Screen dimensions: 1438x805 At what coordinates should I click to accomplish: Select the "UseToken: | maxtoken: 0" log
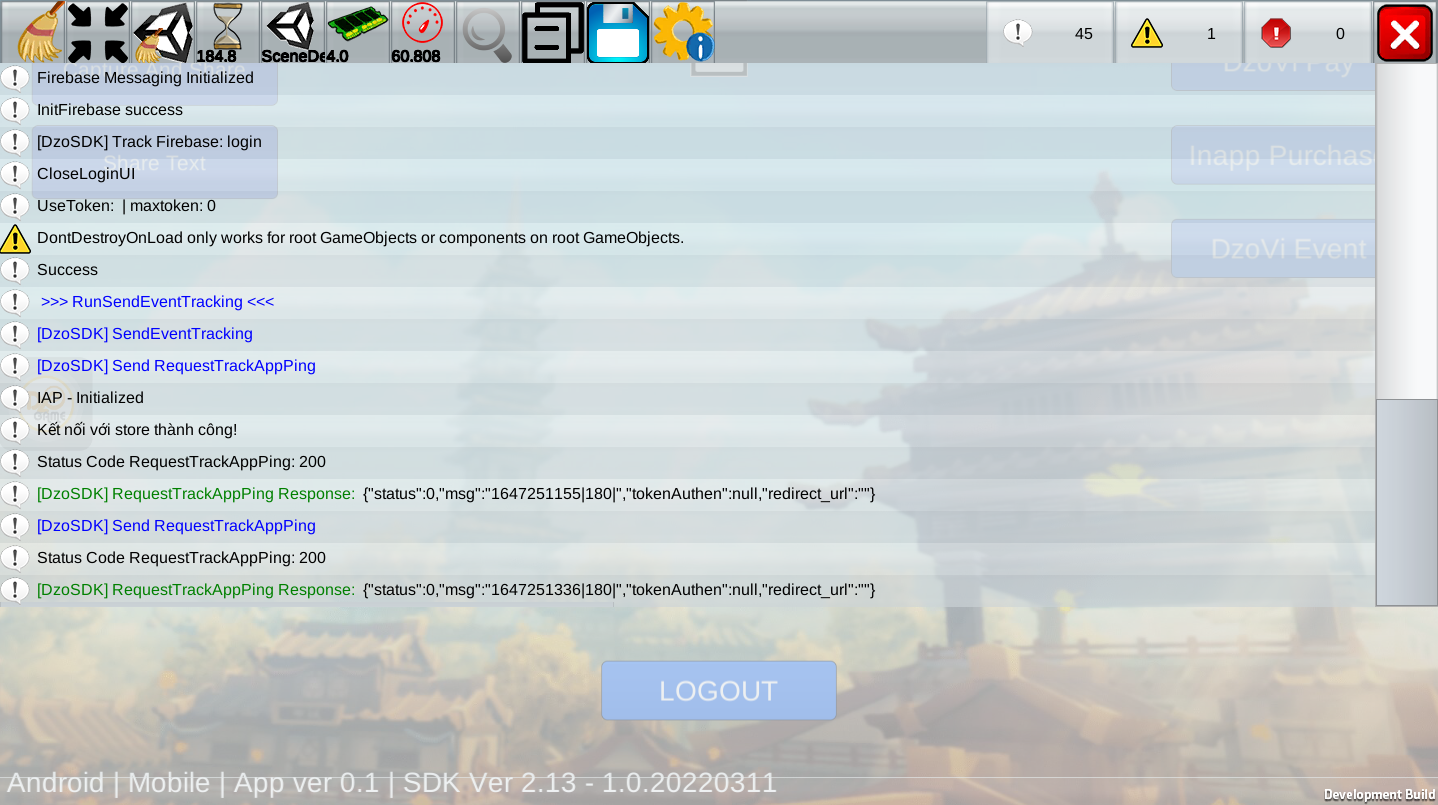[x=688, y=206]
